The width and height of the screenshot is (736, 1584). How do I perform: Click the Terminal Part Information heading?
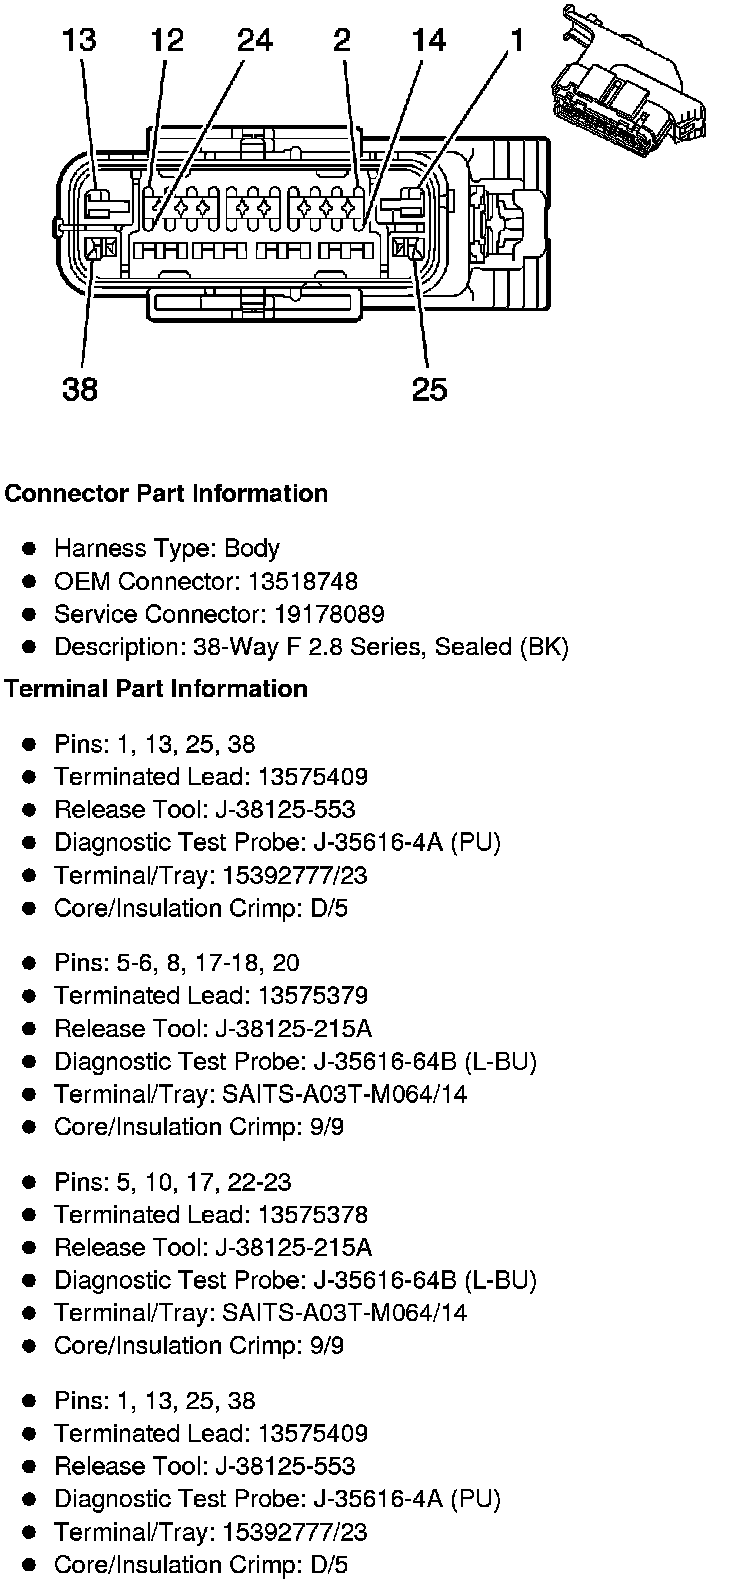156,689
